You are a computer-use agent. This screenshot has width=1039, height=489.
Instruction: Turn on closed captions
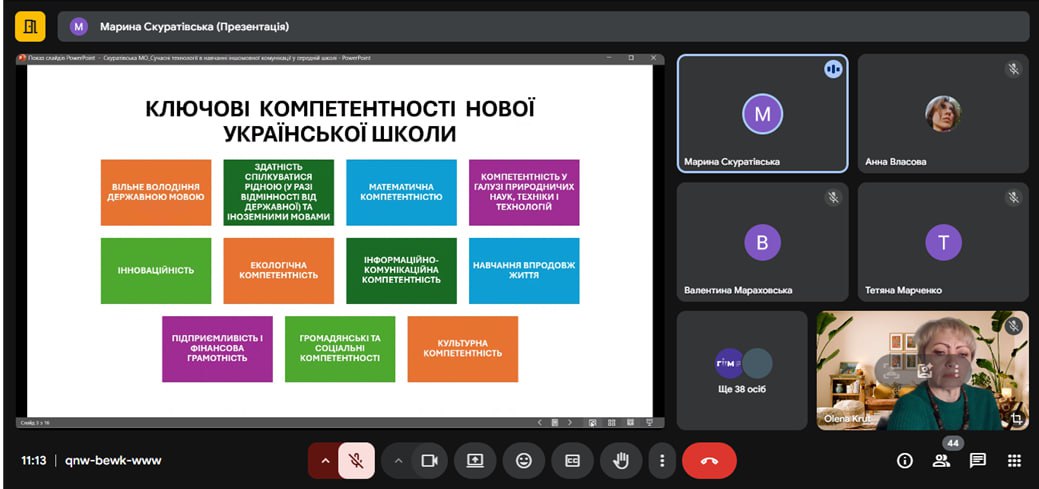[573, 461]
